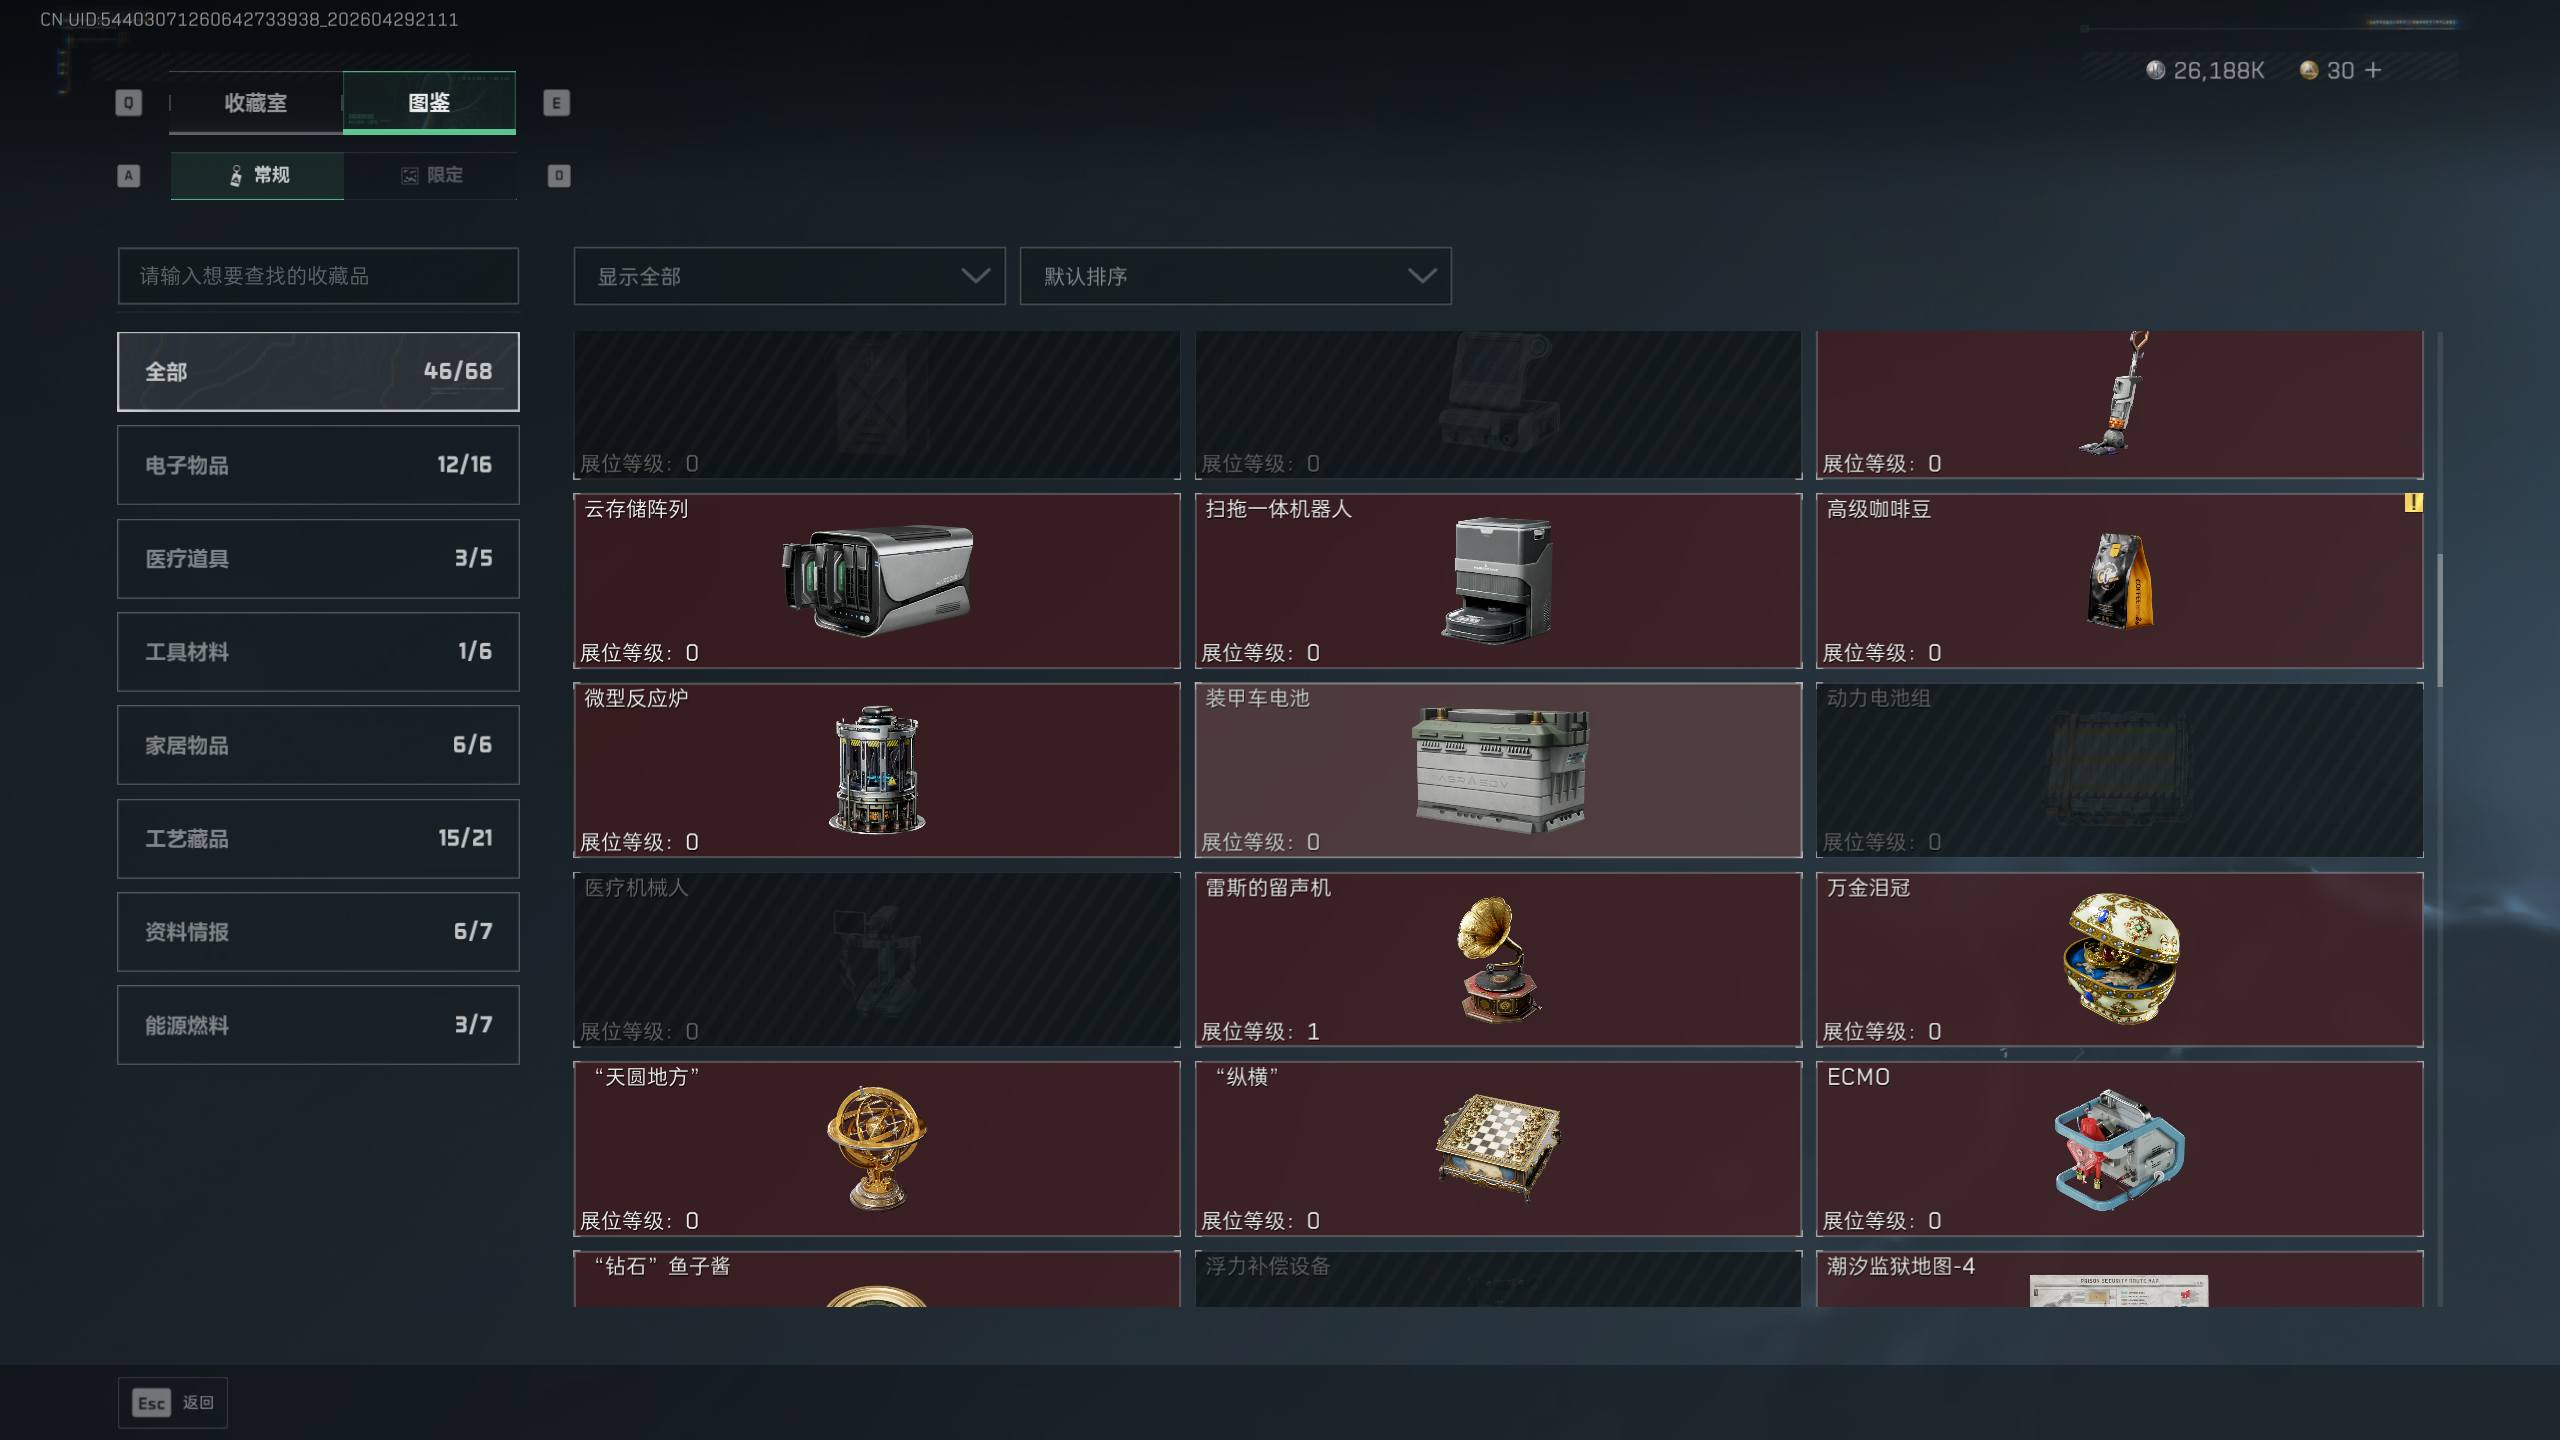Select the 扫拖一体机器人 robot icon
This screenshot has height=1440, width=2560.
click(x=1497, y=580)
